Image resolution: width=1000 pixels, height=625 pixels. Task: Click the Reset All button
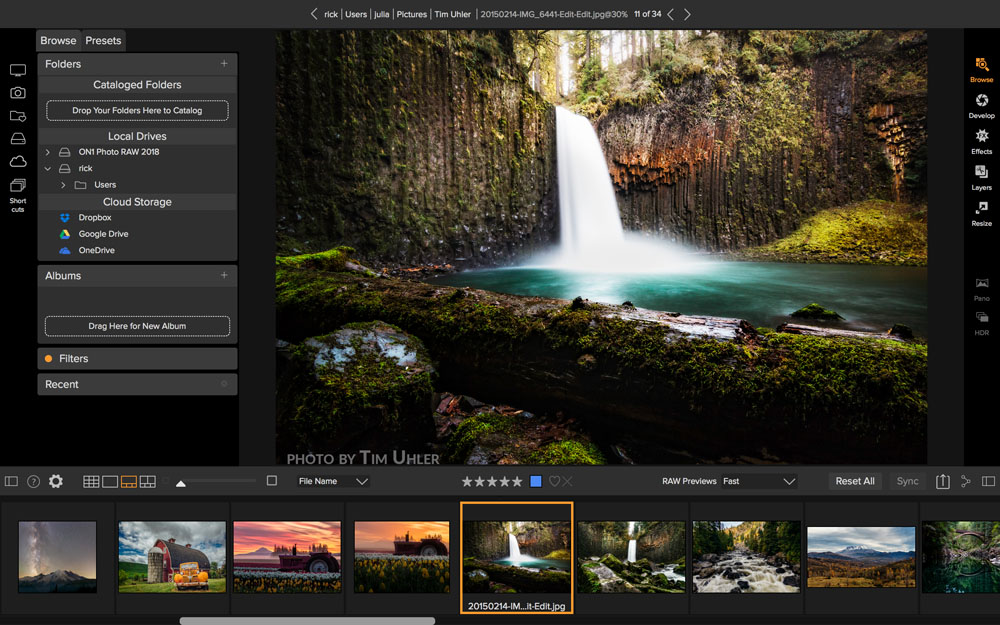(855, 481)
